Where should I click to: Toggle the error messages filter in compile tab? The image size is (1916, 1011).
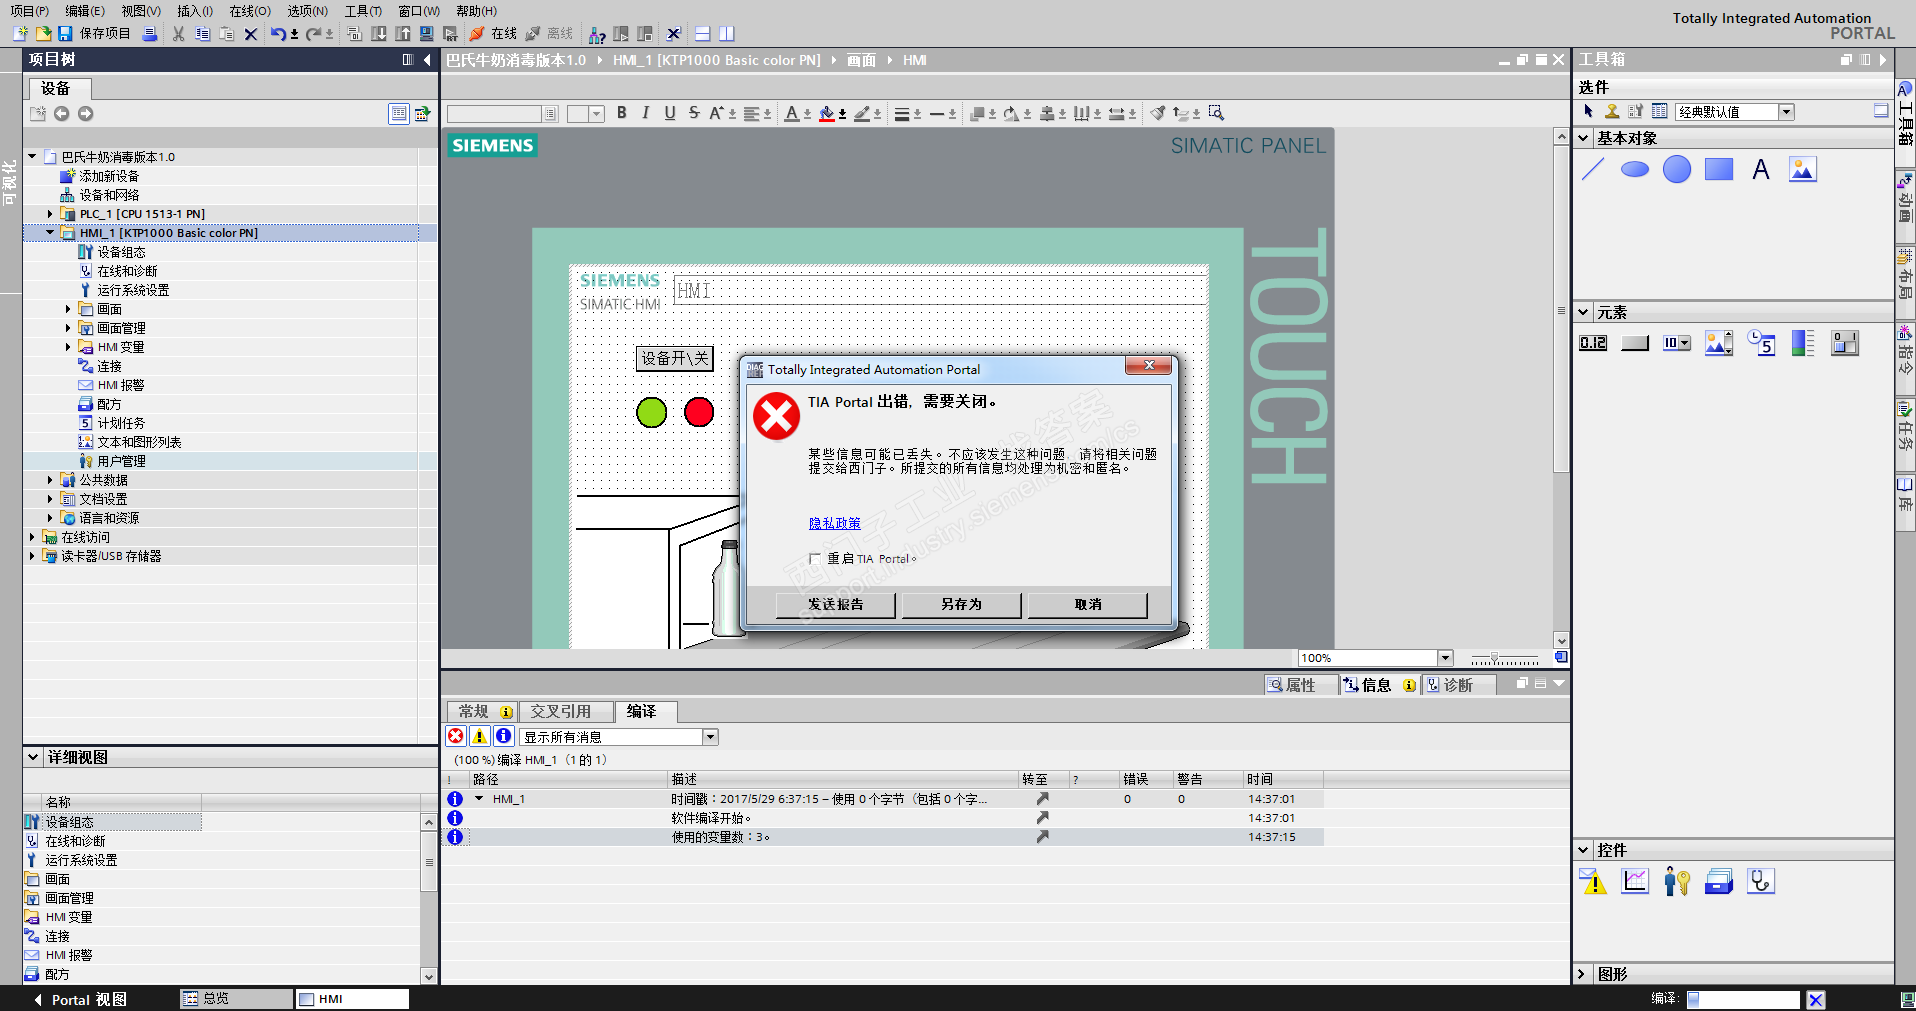click(x=456, y=737)
